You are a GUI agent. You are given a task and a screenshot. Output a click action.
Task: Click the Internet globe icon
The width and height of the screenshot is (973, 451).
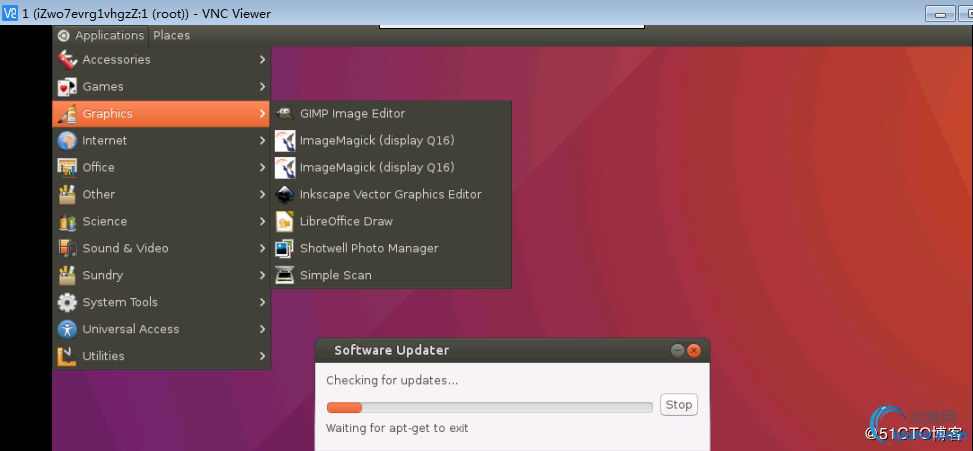click(67, 141)
